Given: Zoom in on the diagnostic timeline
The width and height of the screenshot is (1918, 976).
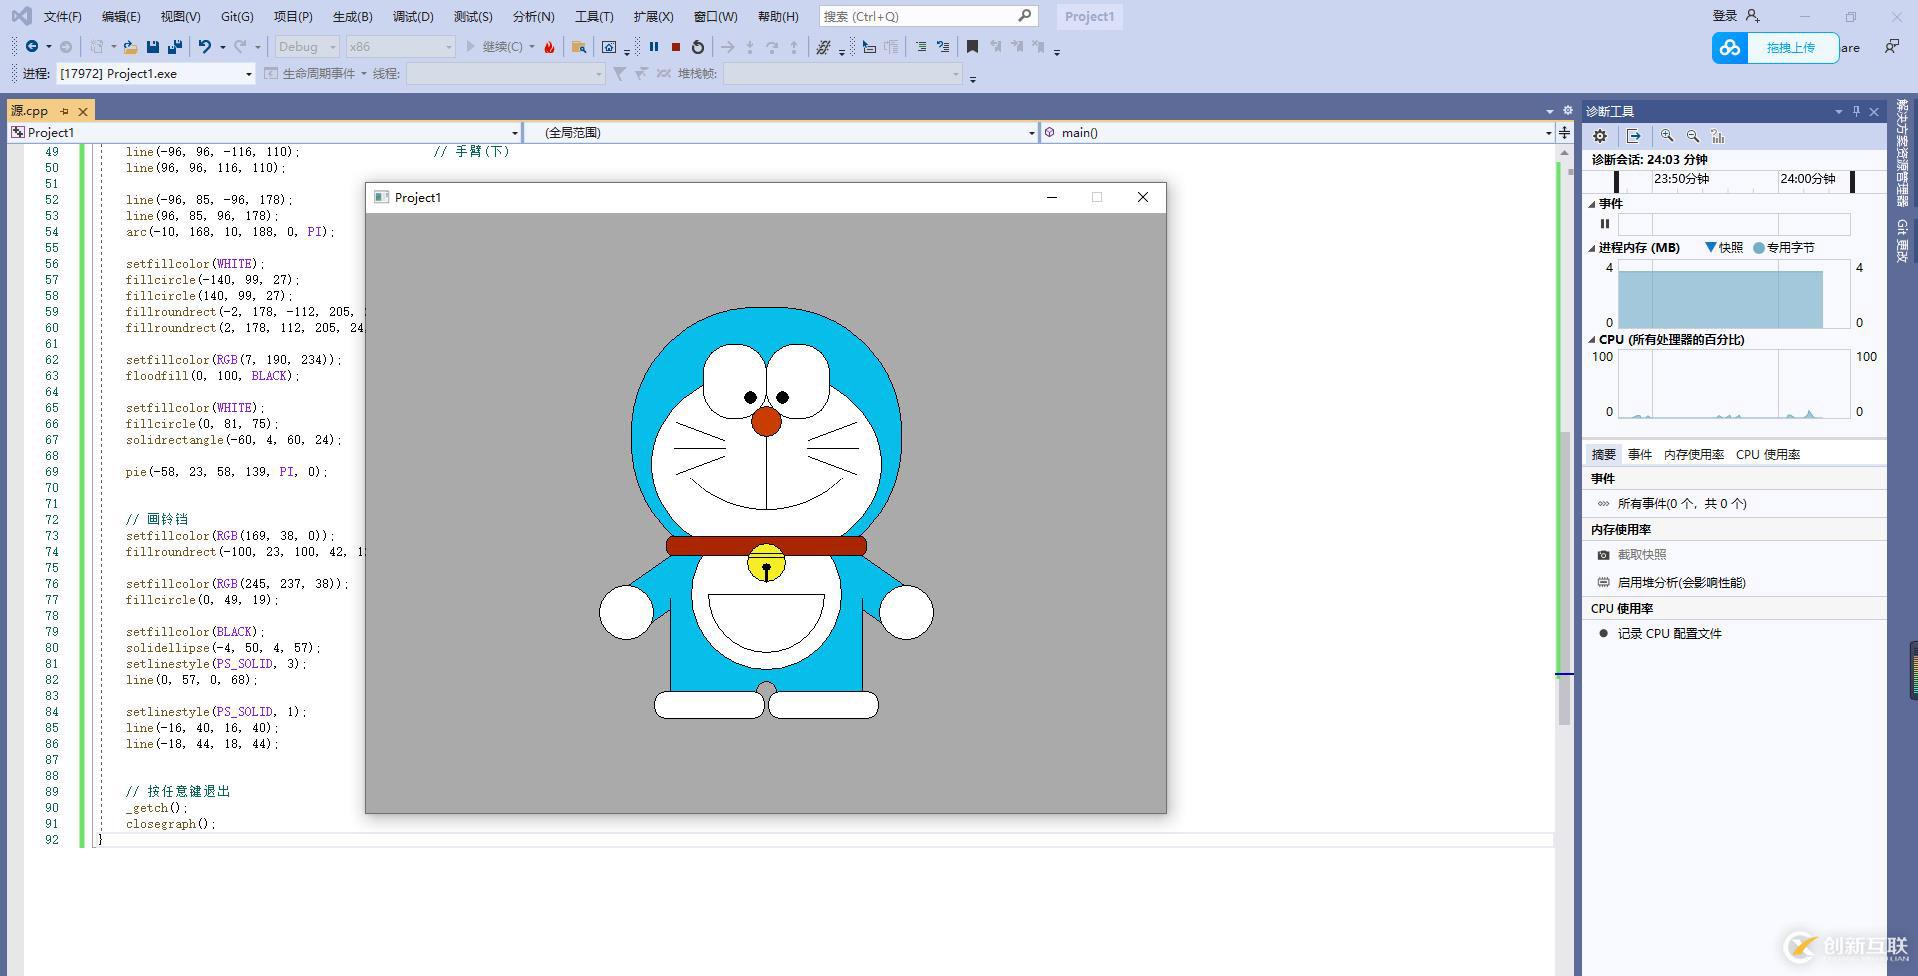Looking at the screenshot, I should (1667, 136).
